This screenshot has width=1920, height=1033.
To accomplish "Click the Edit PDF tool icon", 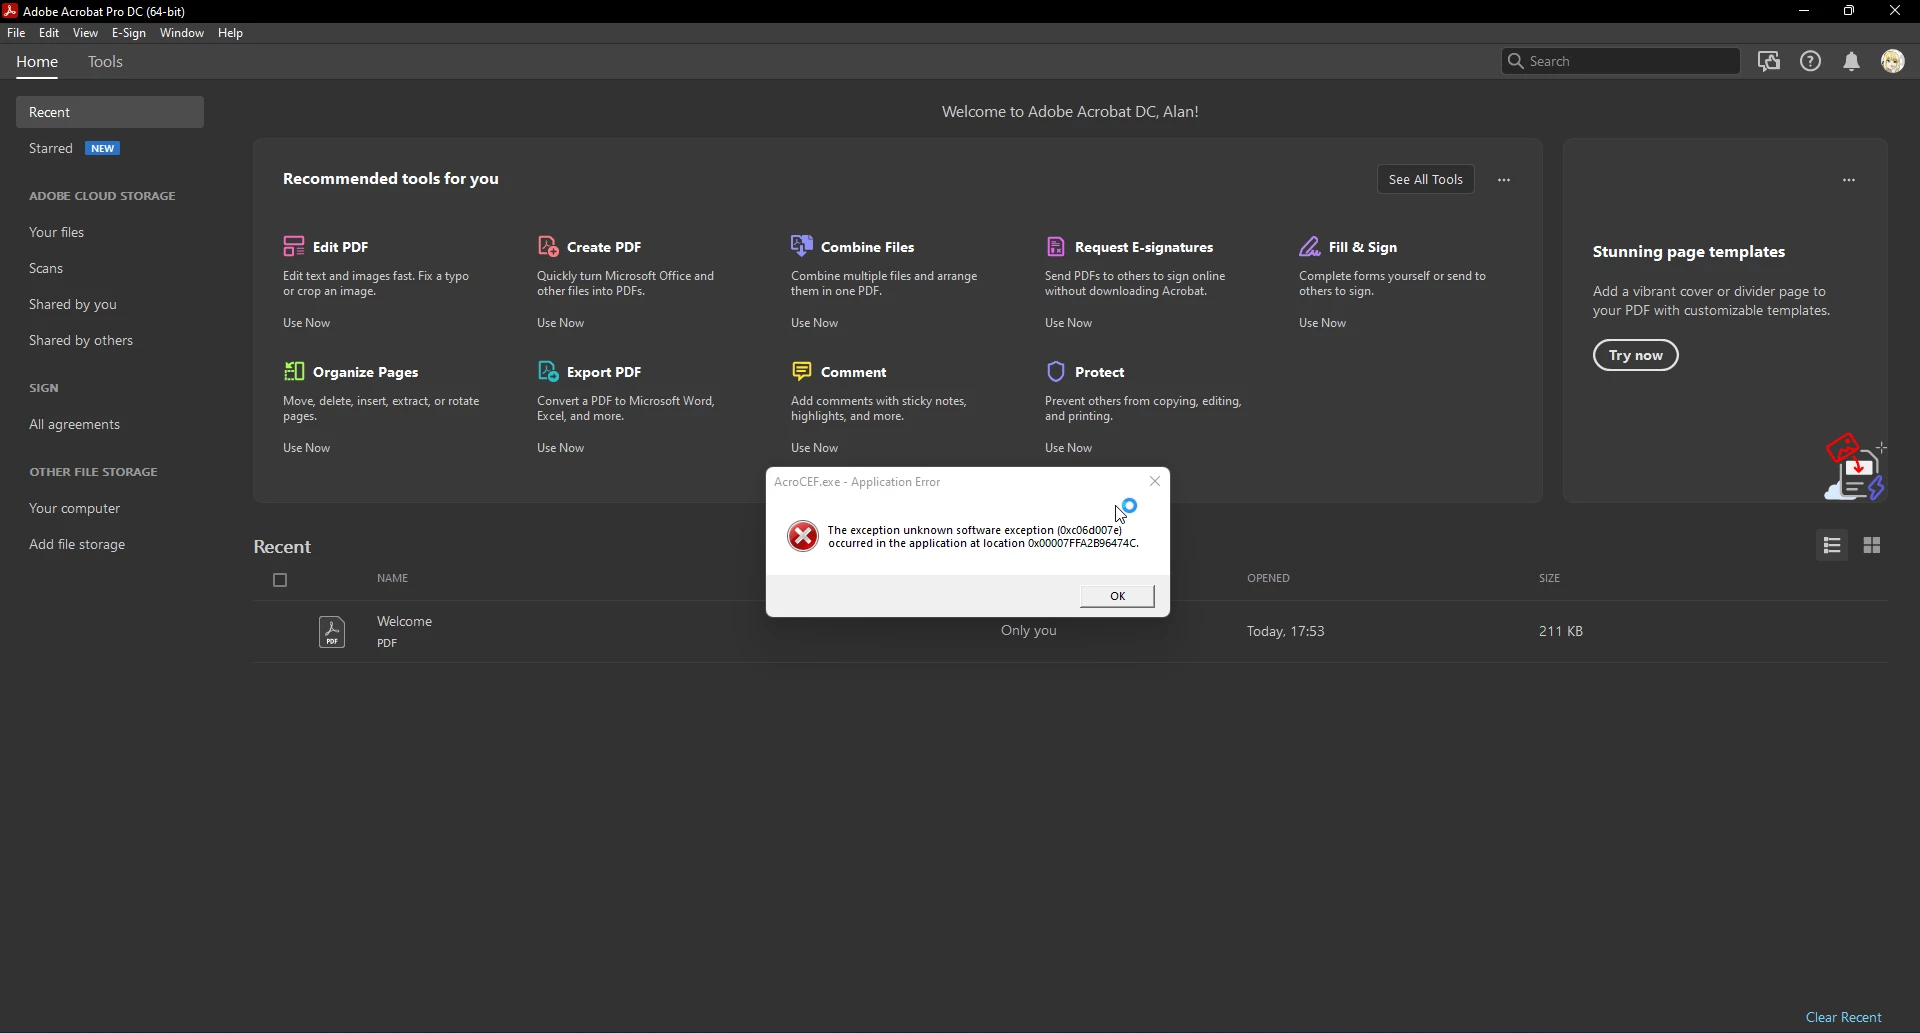I will tap(294, 246).
